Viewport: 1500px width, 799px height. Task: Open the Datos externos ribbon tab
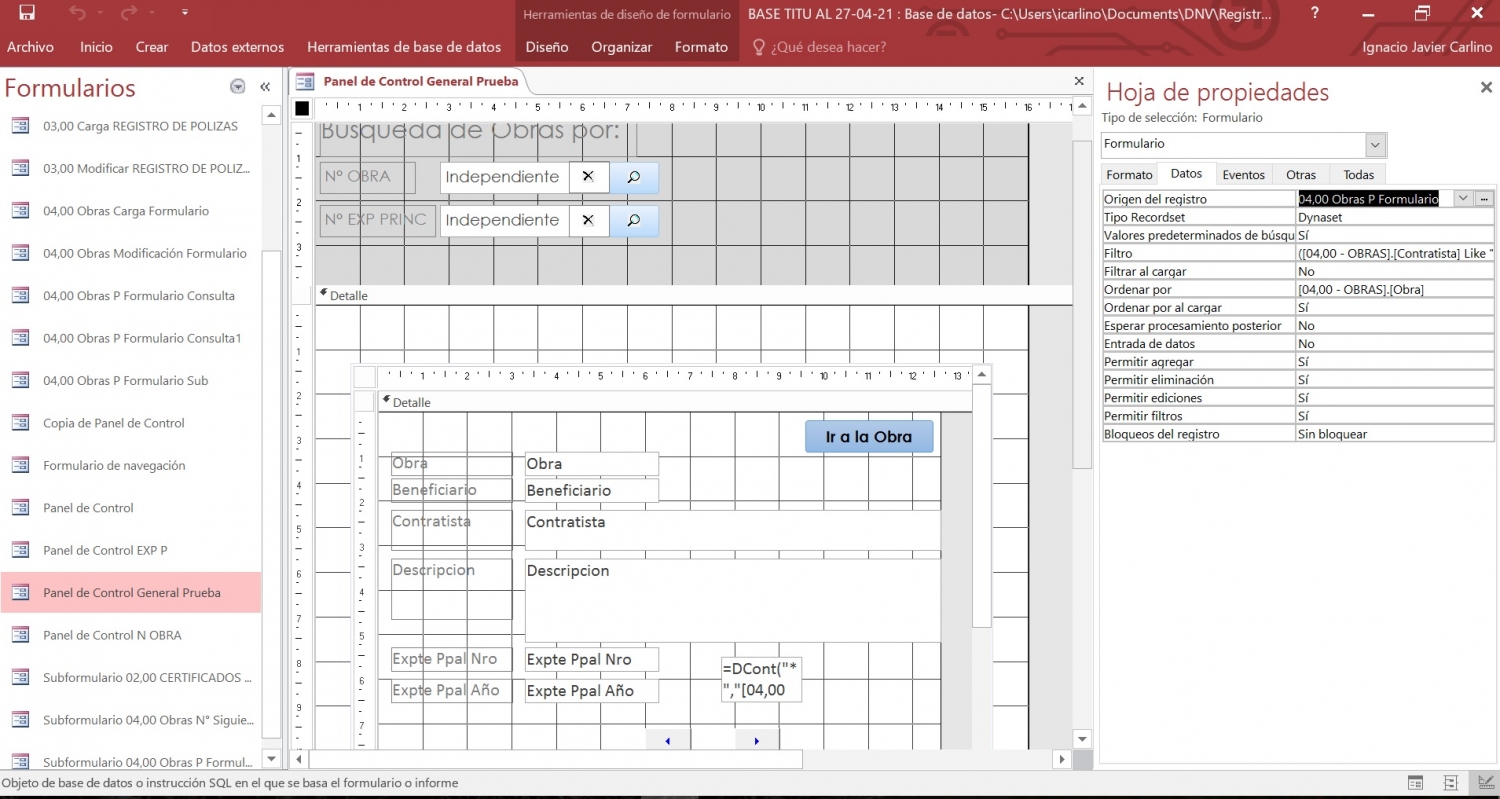point(237,47)
